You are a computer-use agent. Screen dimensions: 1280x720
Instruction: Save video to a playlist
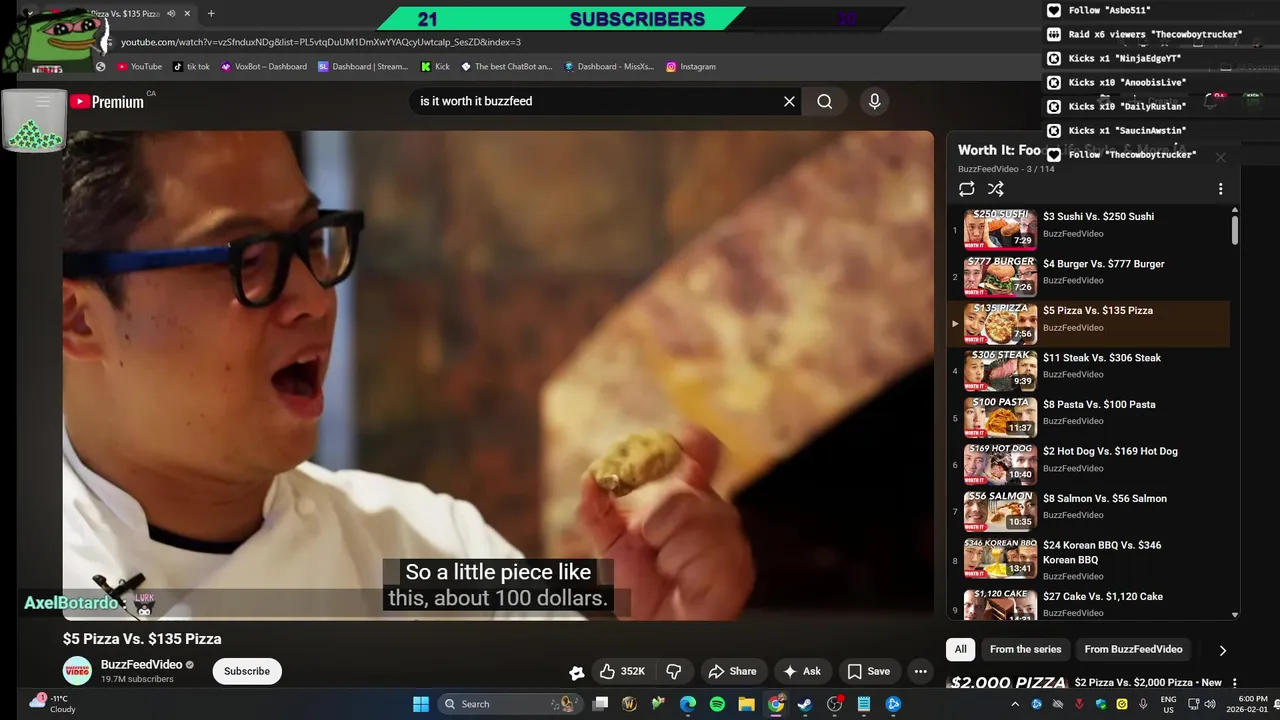point(868,671)
